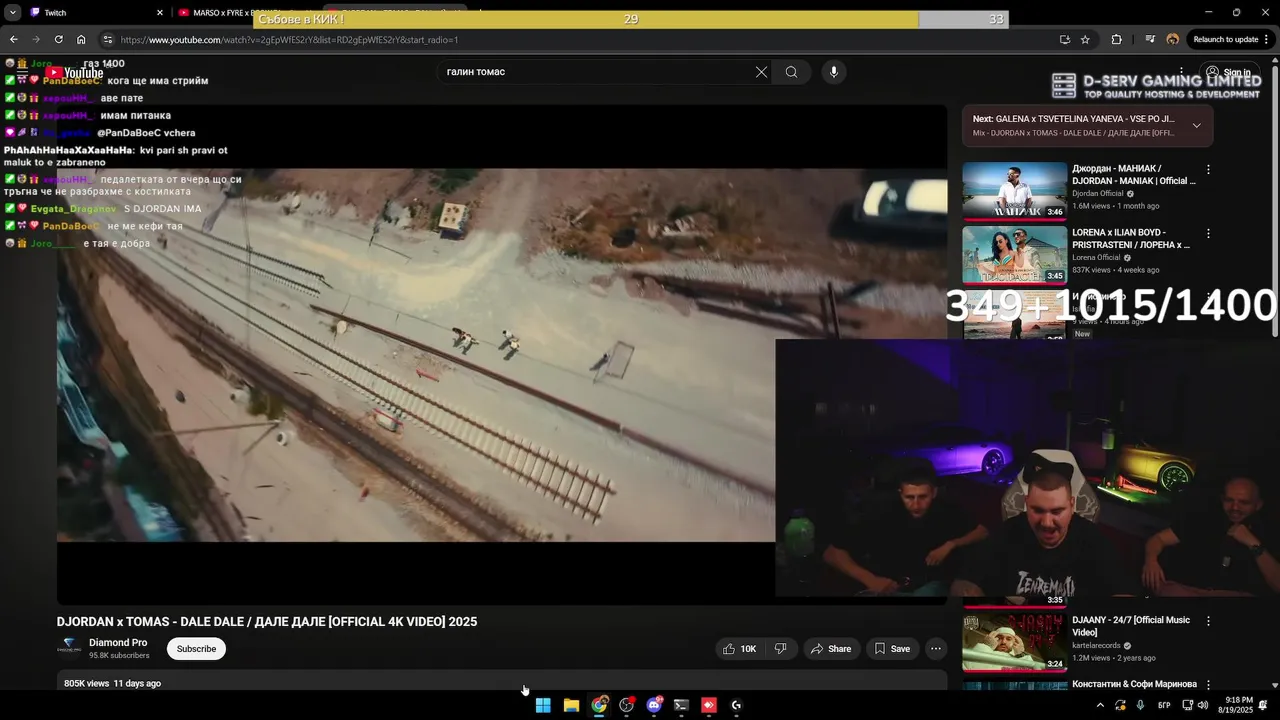1280x720 pixels.
Task: Open the microphone tray icon
Action: [x=1140, y=705]
